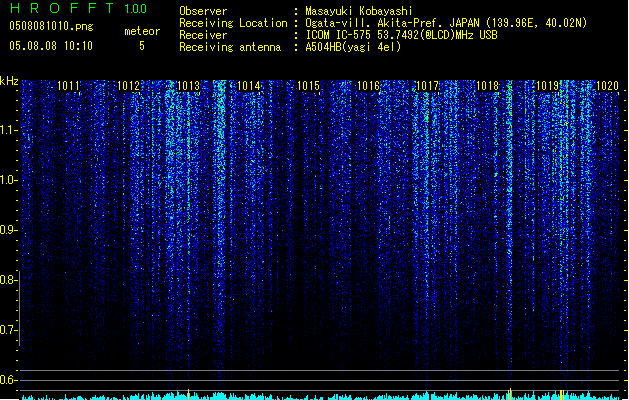Click the 0.7 kHz axis label
The image size is (629, 400).
point(9,330)
